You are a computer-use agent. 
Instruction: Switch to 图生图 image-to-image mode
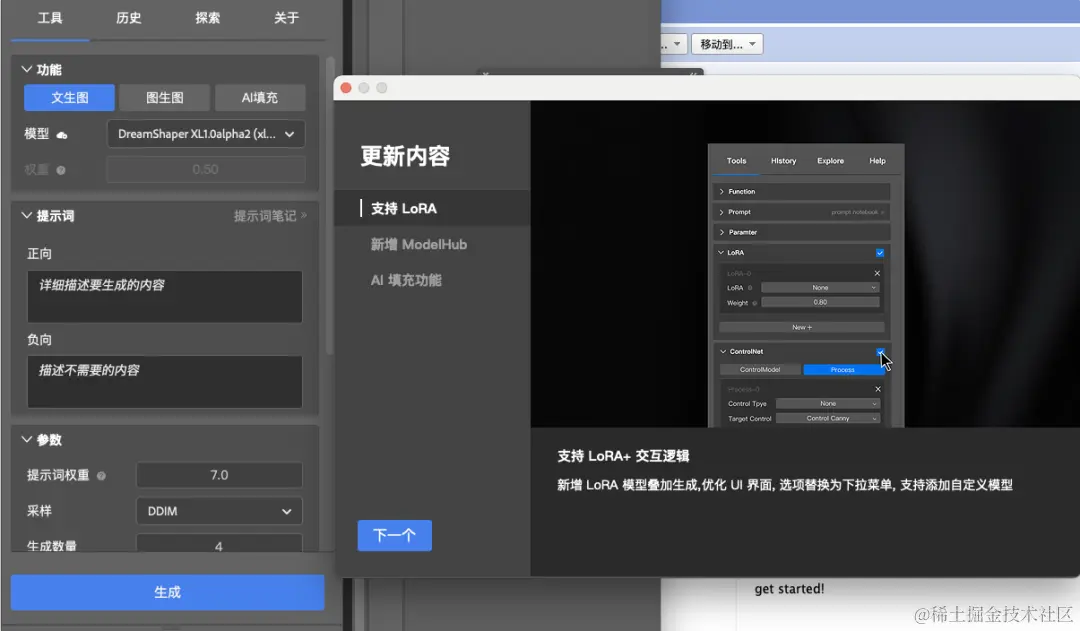[164, 97]
